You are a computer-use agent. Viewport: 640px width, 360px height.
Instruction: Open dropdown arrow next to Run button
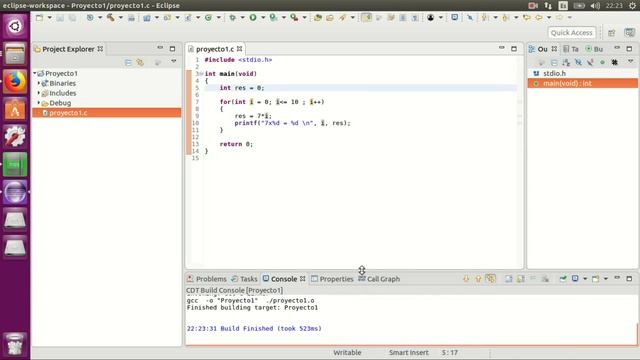pyautogui.click(x=263, y=18)
